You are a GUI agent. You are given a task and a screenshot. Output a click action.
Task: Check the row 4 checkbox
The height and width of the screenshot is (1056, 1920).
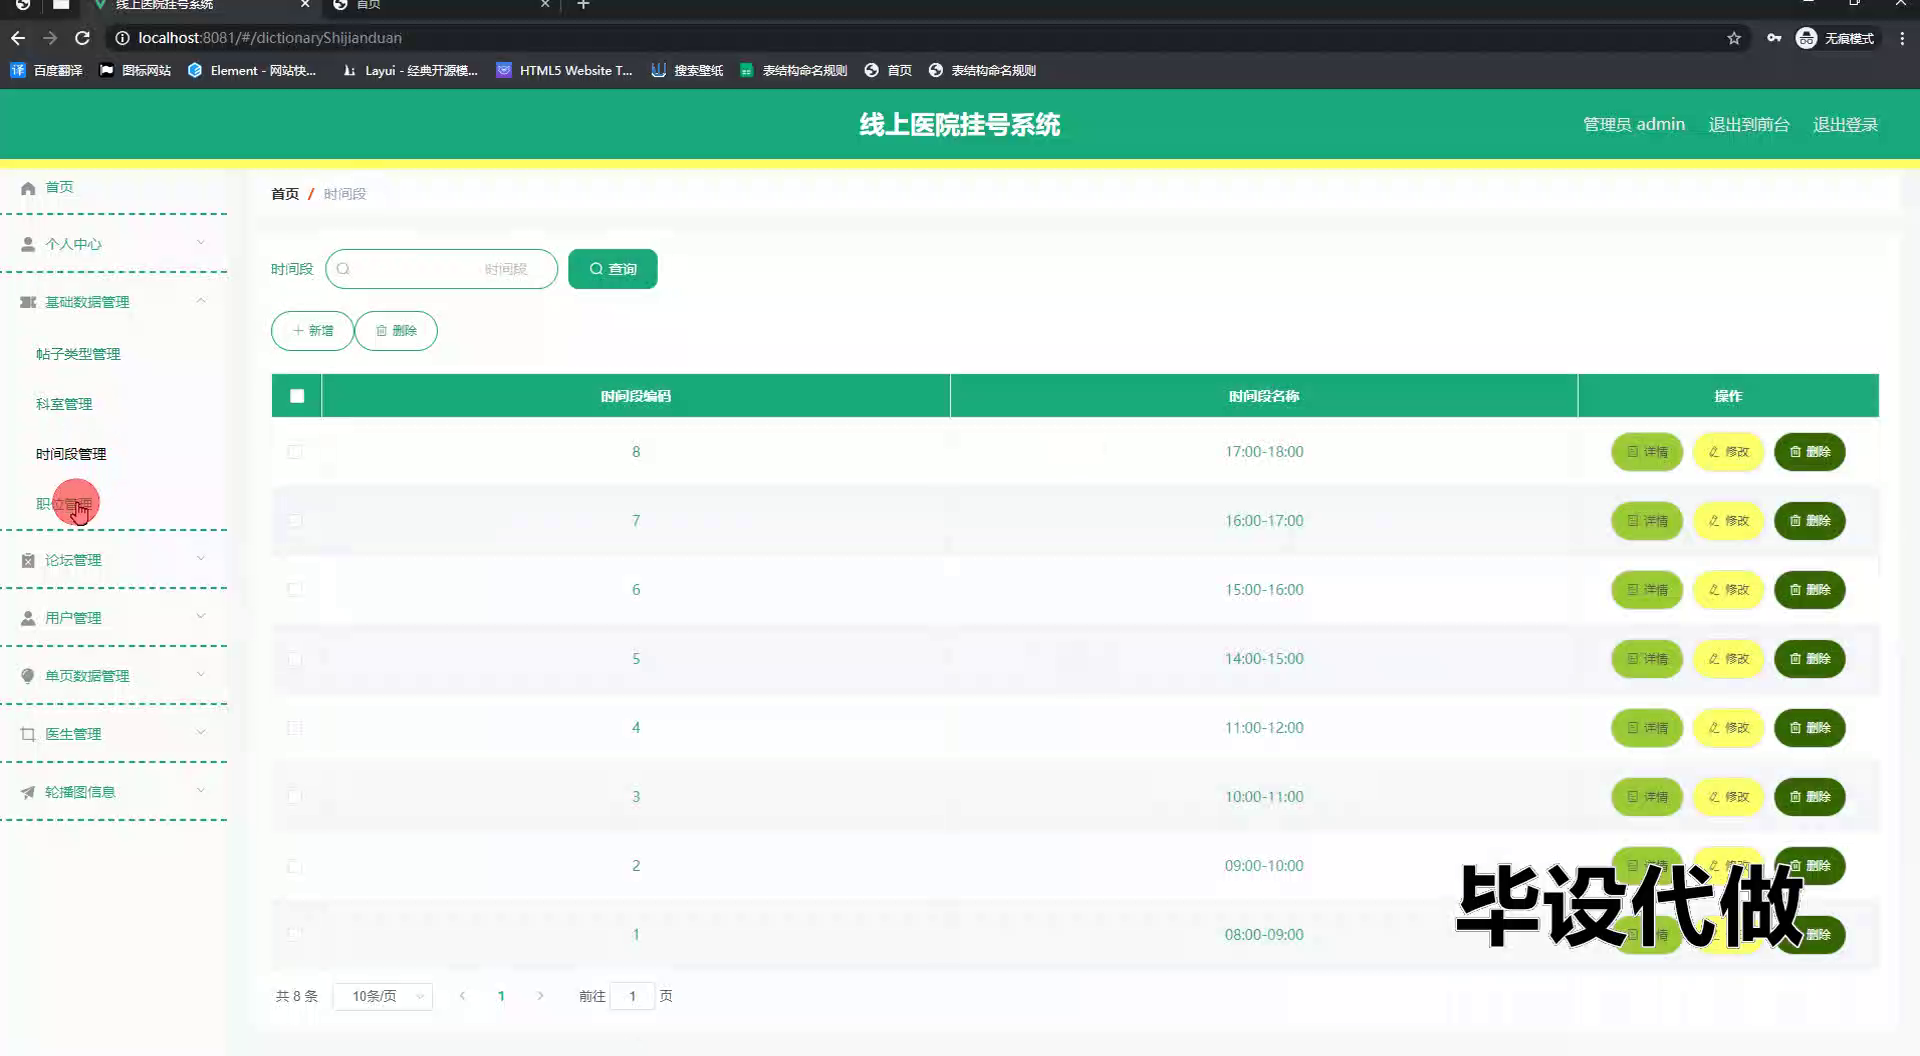(295, 728)
